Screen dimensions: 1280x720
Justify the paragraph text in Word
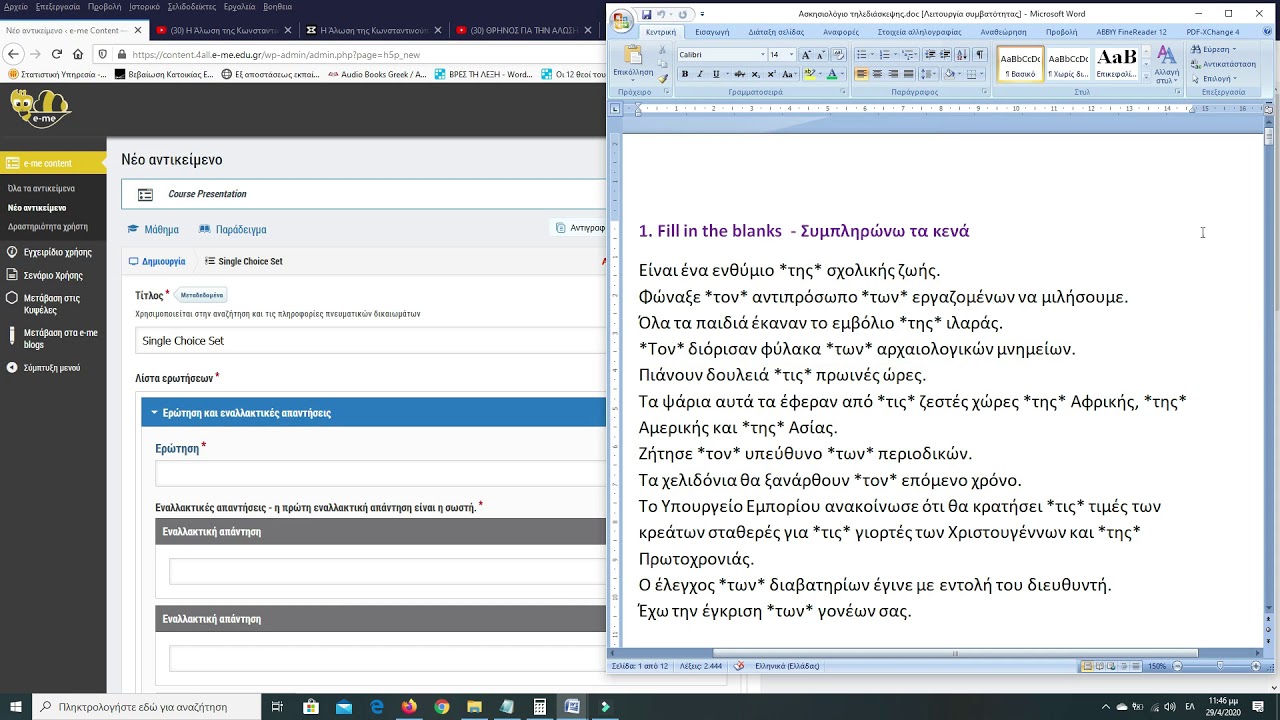click(908, 74)
